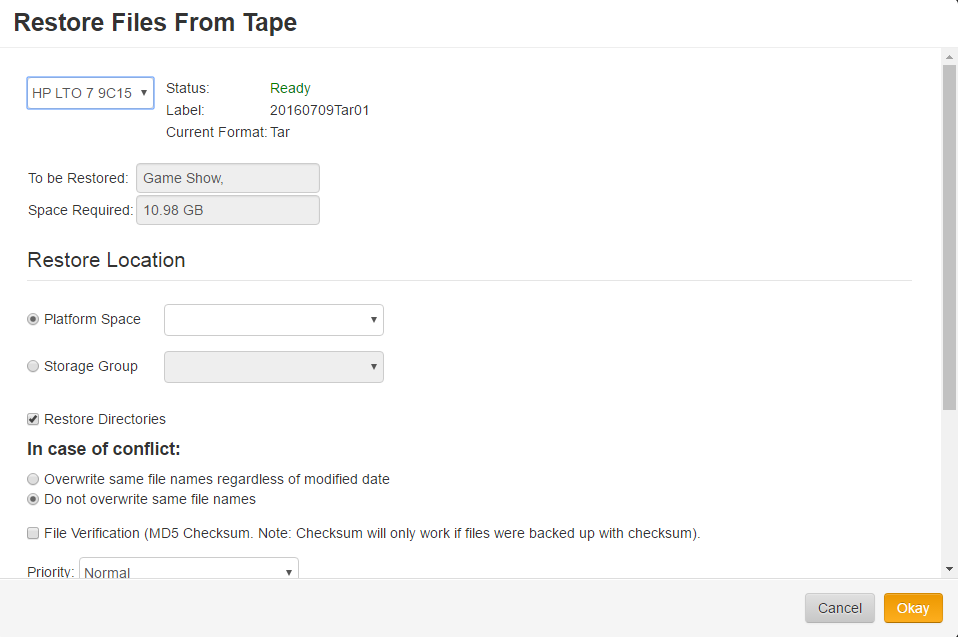This screenshot has width=958, height=637.
Task: Click the vertical scrollbar thumb
Action: tap(949, 237)
